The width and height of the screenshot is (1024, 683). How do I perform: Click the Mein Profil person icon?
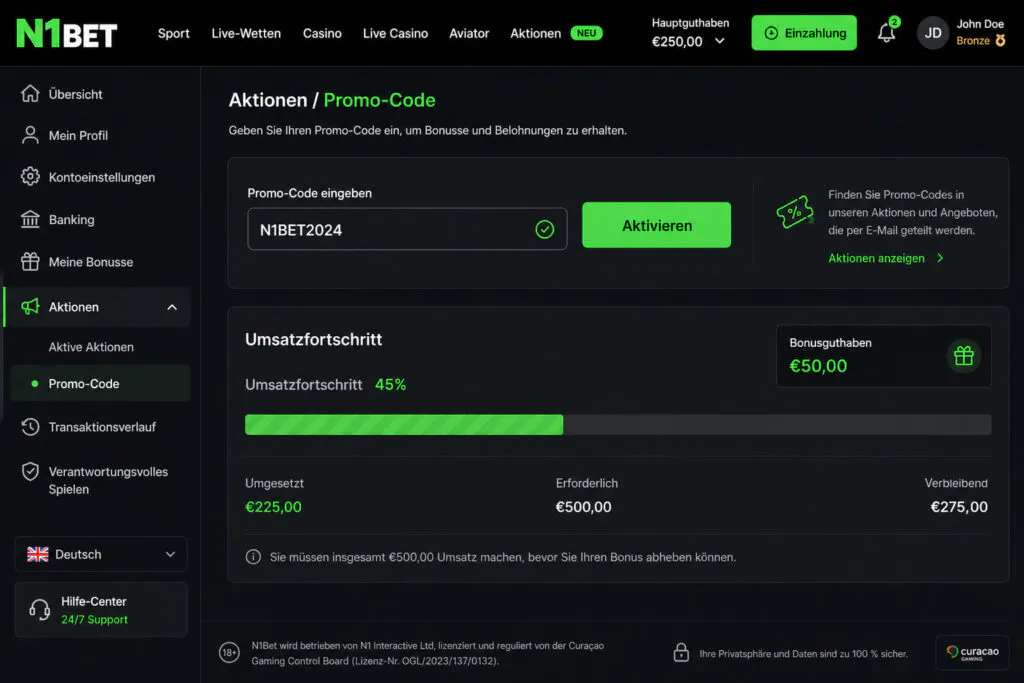pyautogui.click(x=30, y=135)
